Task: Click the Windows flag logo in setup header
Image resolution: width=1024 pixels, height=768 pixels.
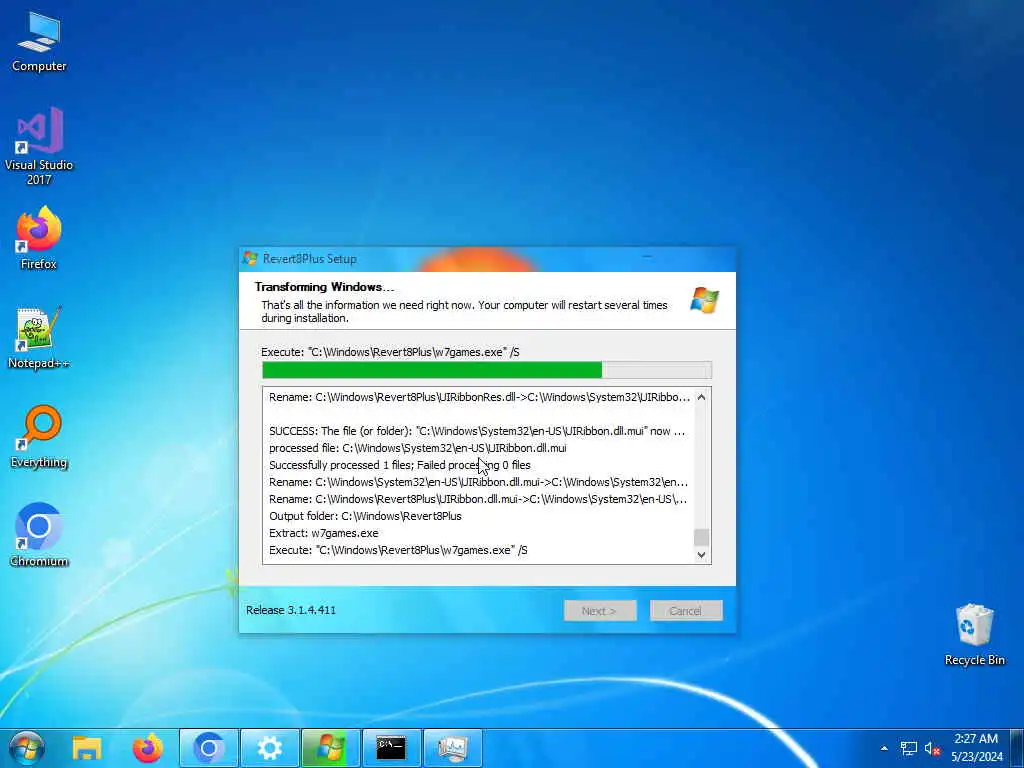Action: point(704,300)
